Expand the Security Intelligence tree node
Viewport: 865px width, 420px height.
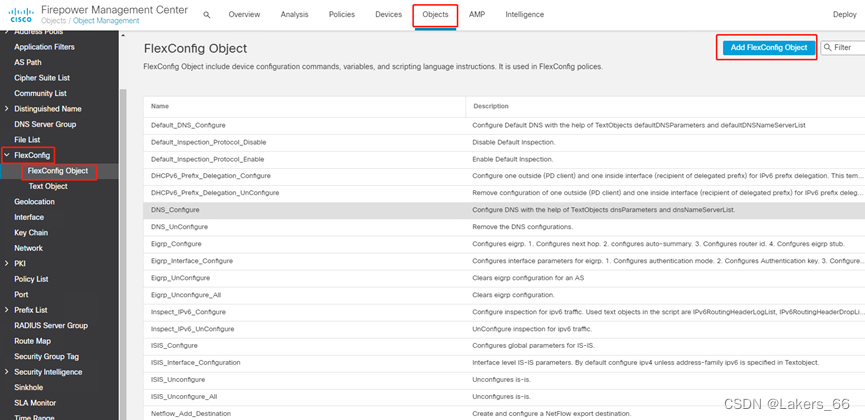(6, 371)
